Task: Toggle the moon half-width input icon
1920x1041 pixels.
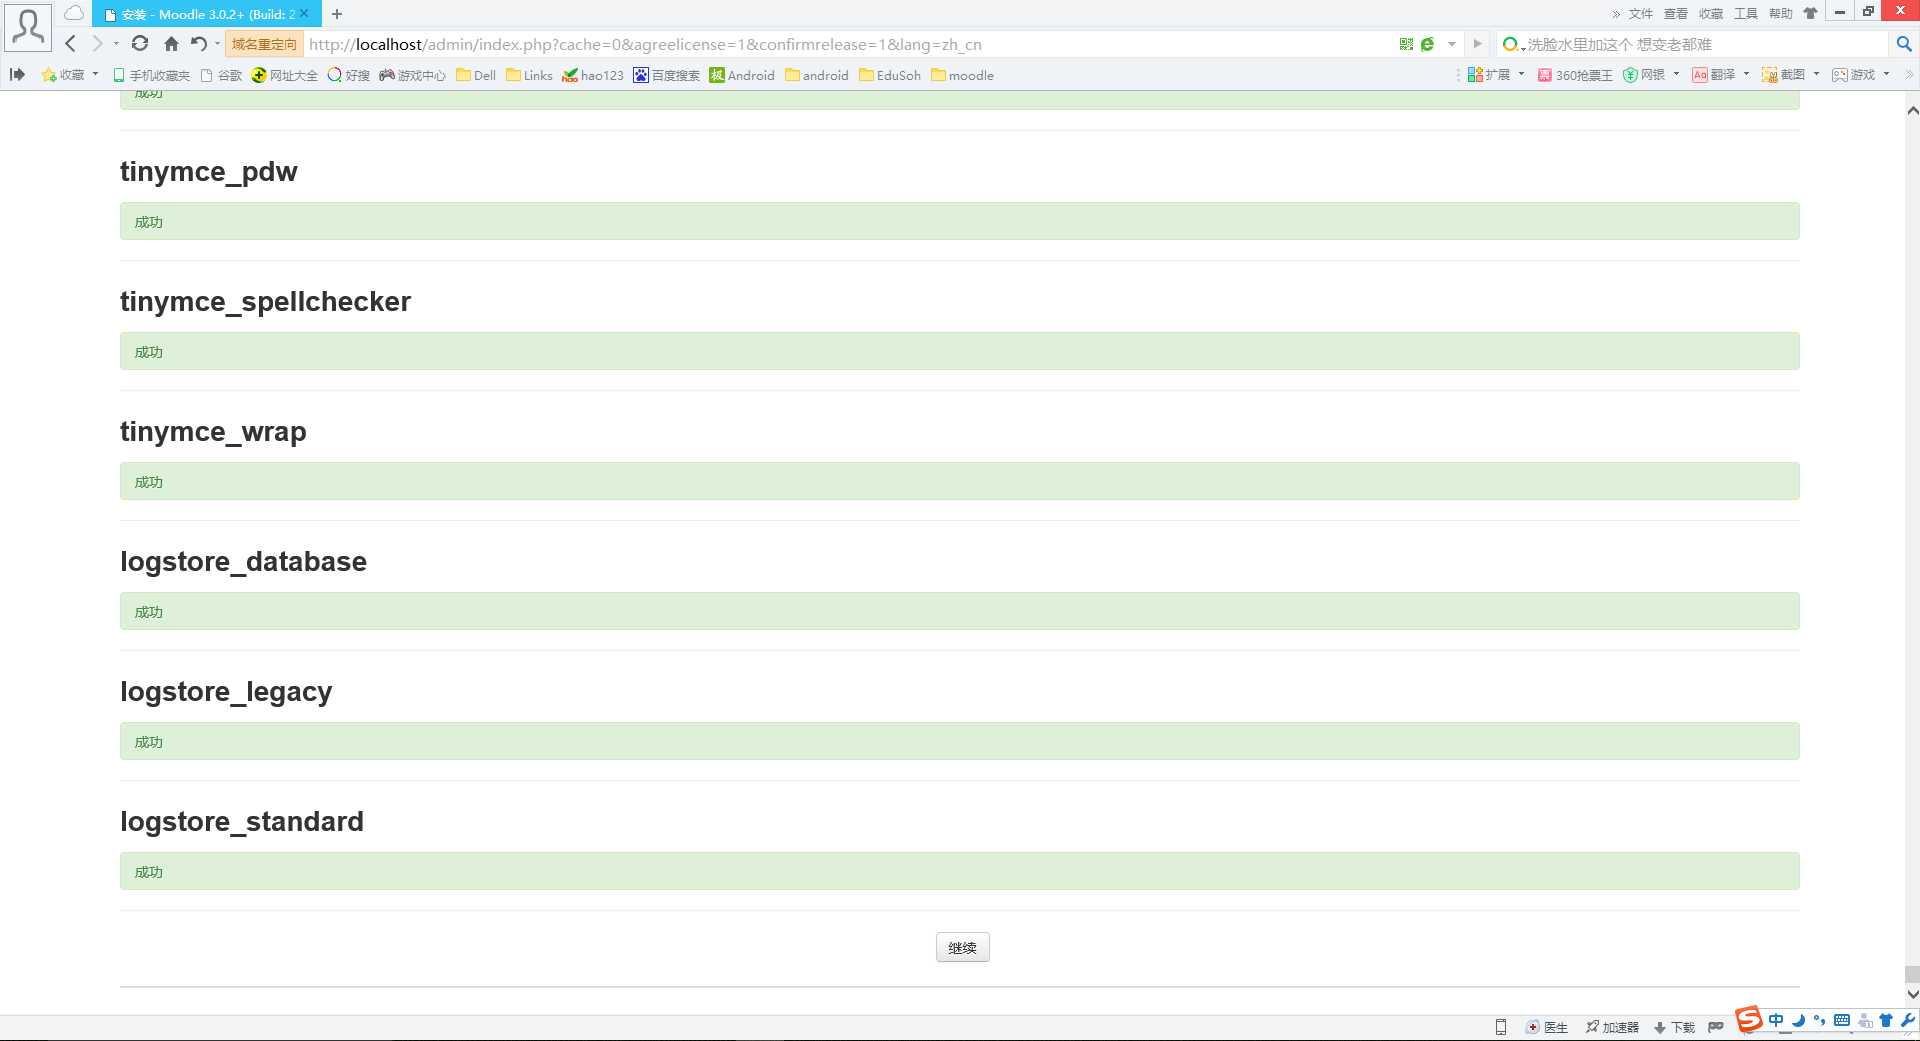Action: pyautogui.click(x=1798, y=1020)
